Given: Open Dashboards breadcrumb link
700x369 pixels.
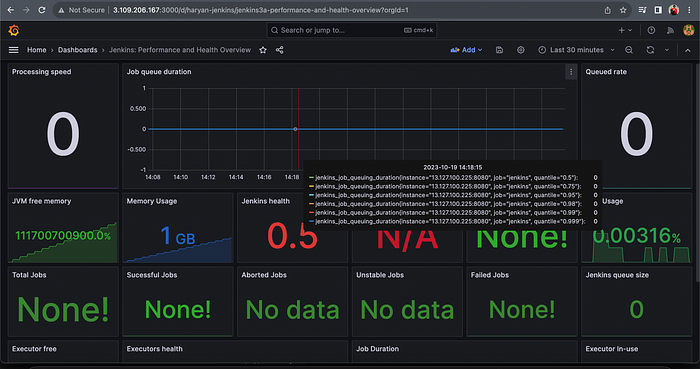Looking at the screenshot, I should coord(77,50).
